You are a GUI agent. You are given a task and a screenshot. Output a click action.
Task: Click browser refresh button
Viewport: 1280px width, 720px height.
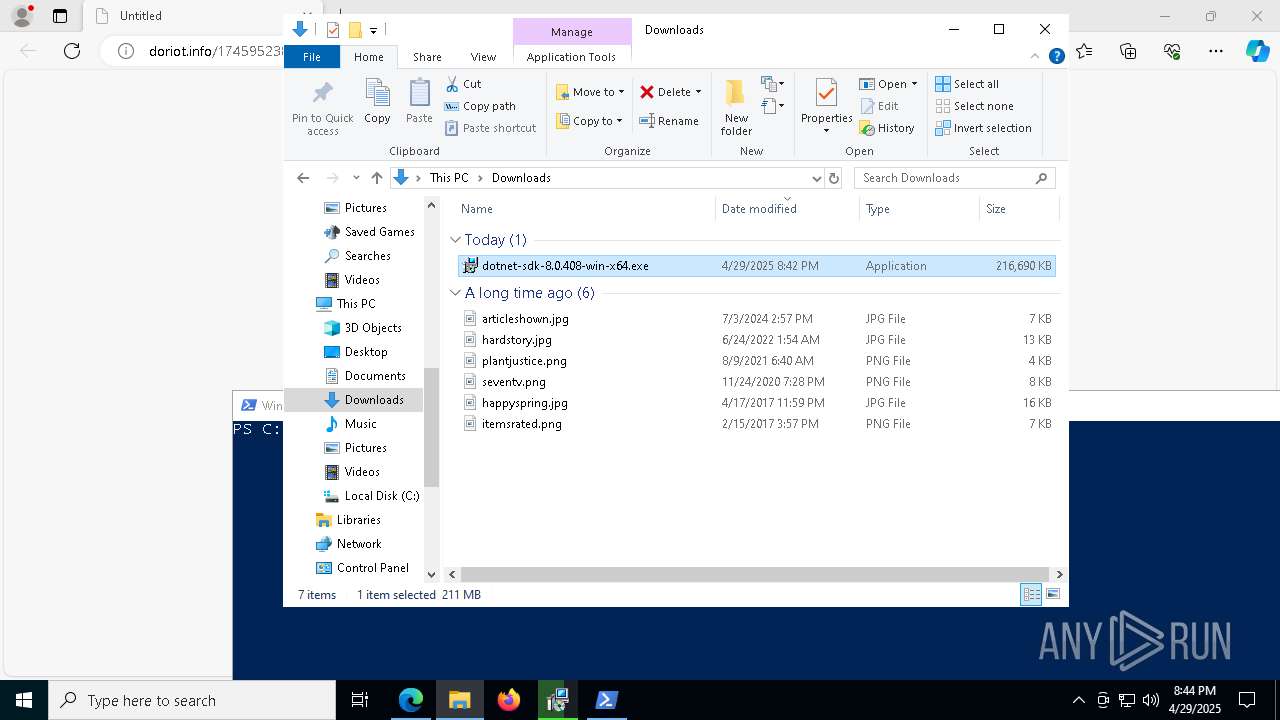72,51
